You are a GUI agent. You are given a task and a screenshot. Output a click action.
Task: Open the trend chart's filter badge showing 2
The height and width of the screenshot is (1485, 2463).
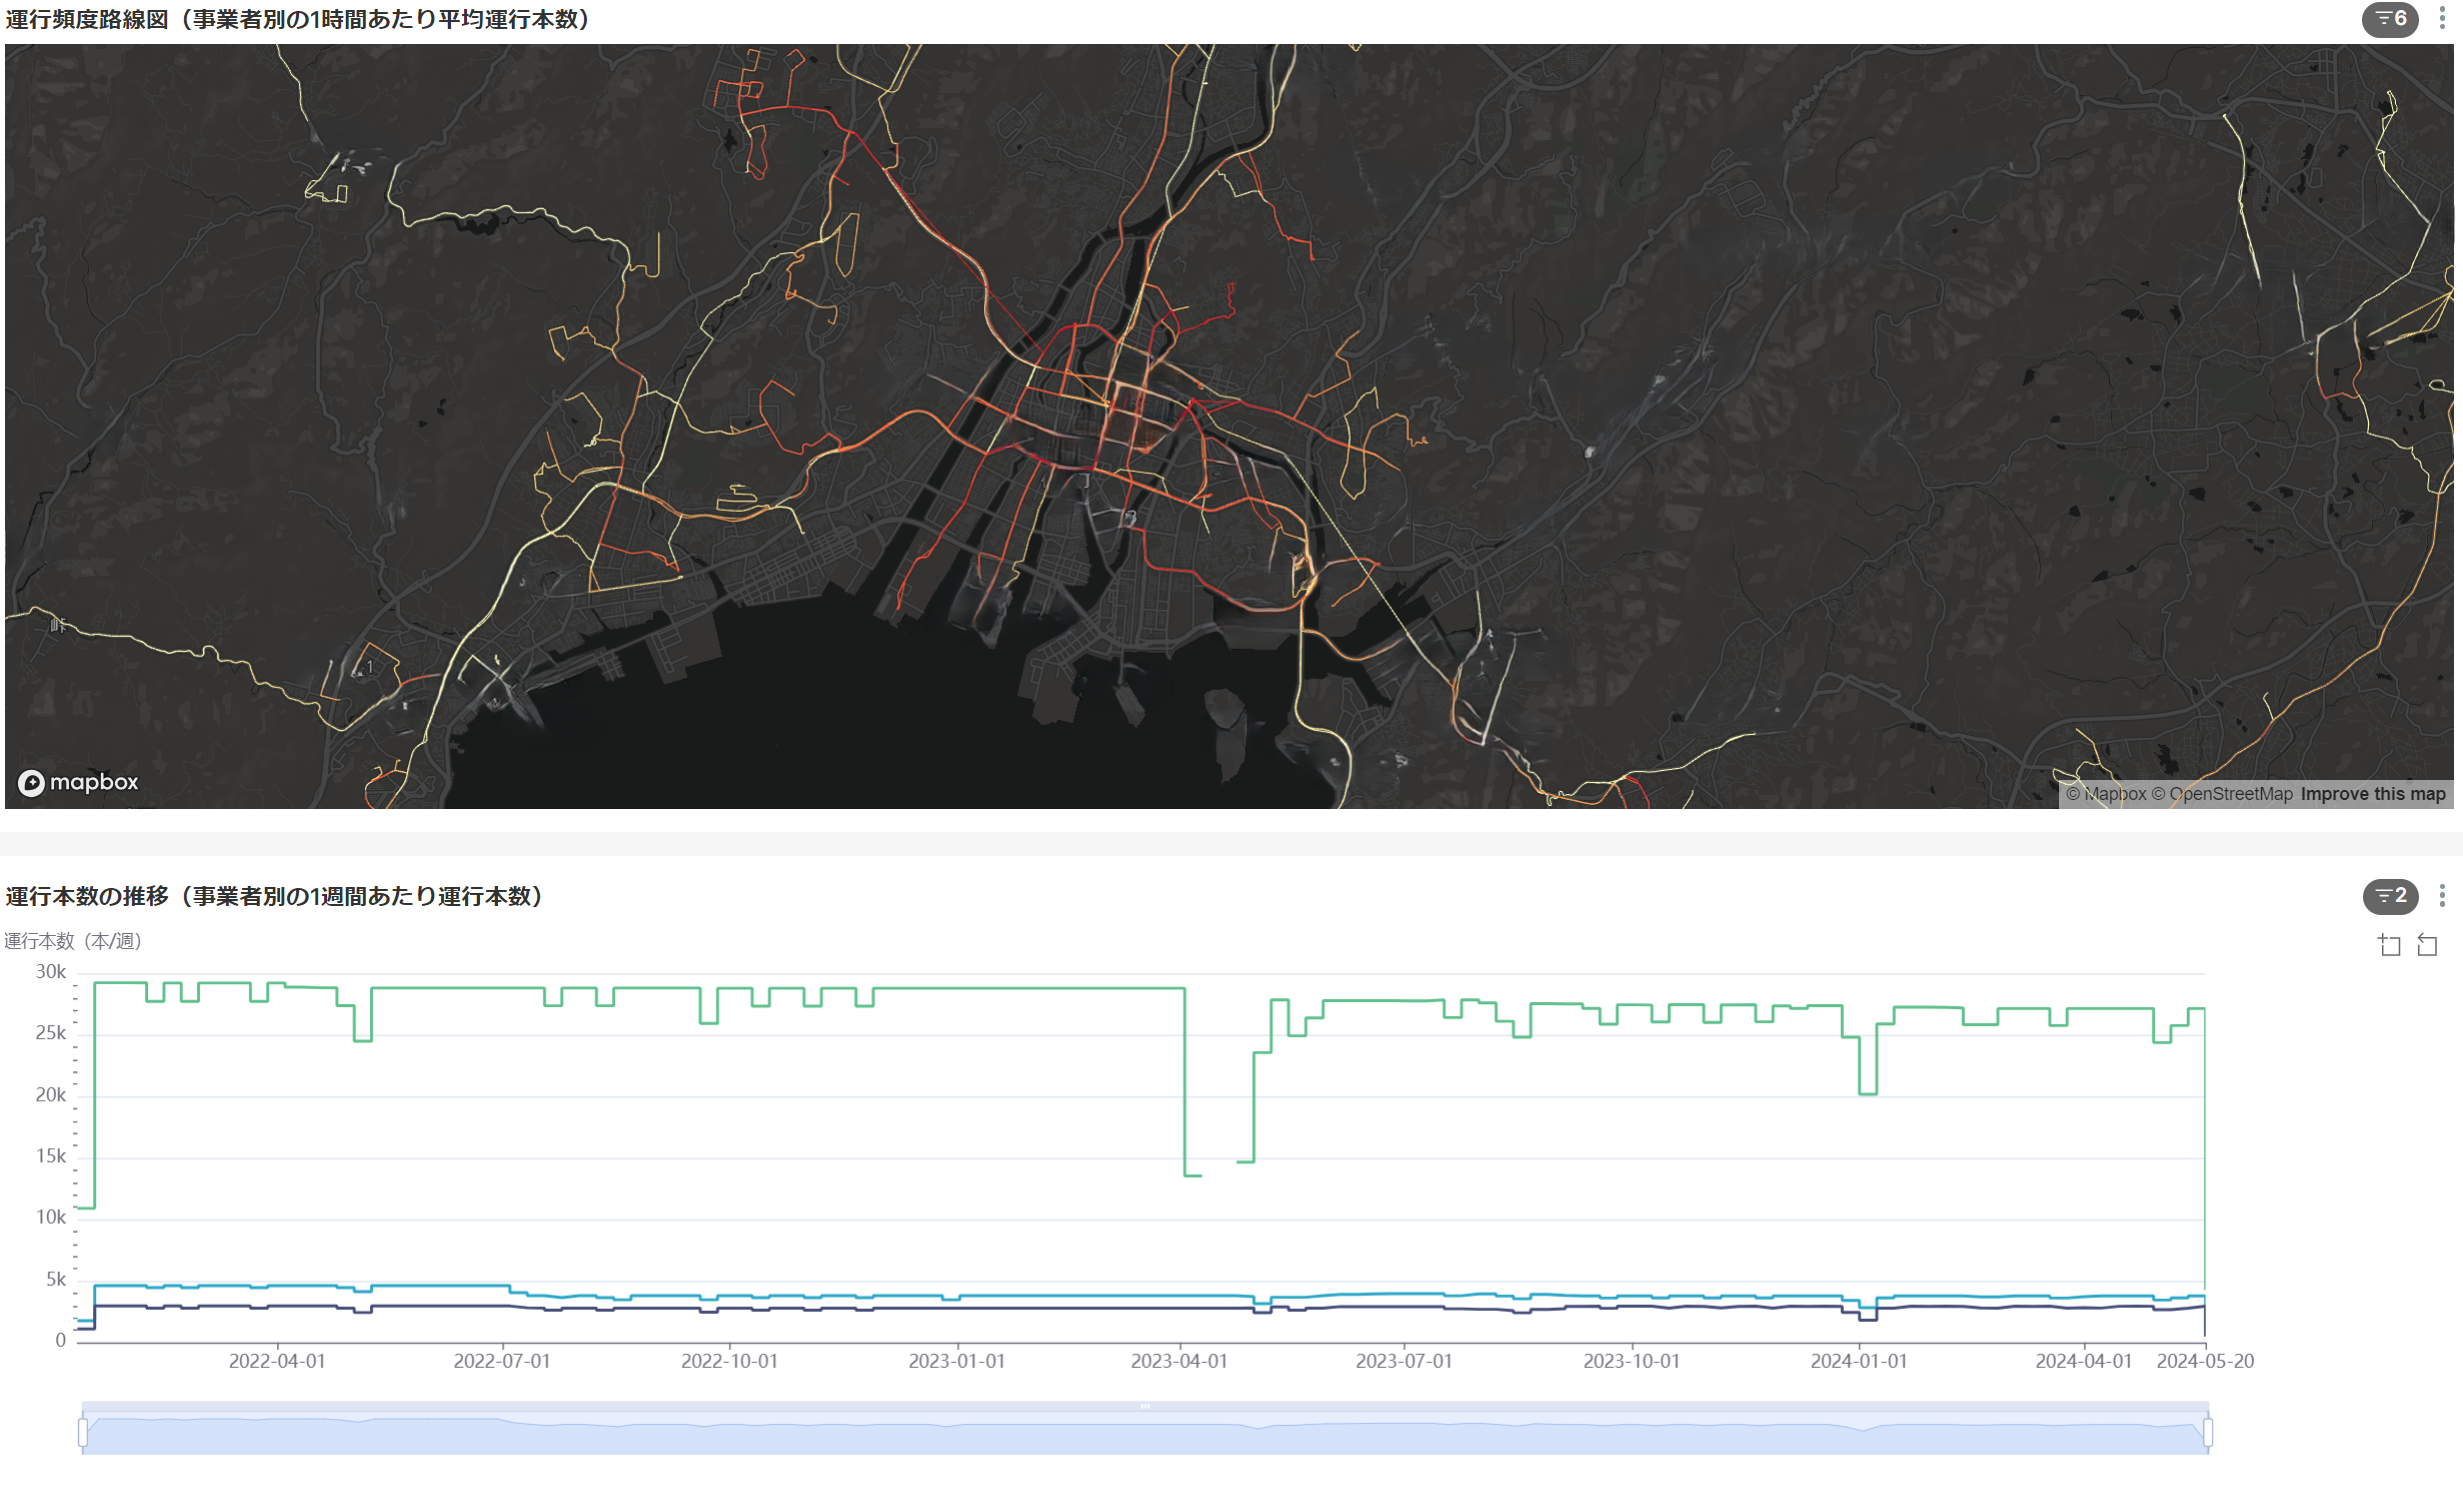2390,896
